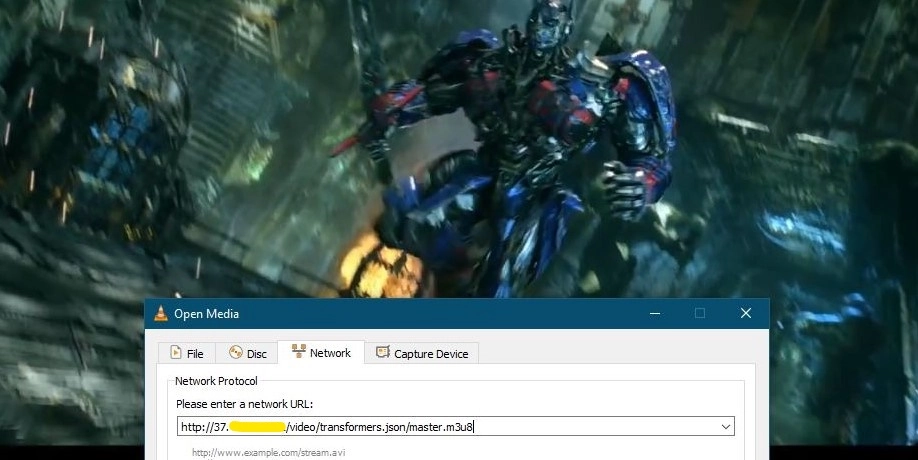Click the example.com/stream.avi hint text
Screen dimensions: 918x460
269,452
